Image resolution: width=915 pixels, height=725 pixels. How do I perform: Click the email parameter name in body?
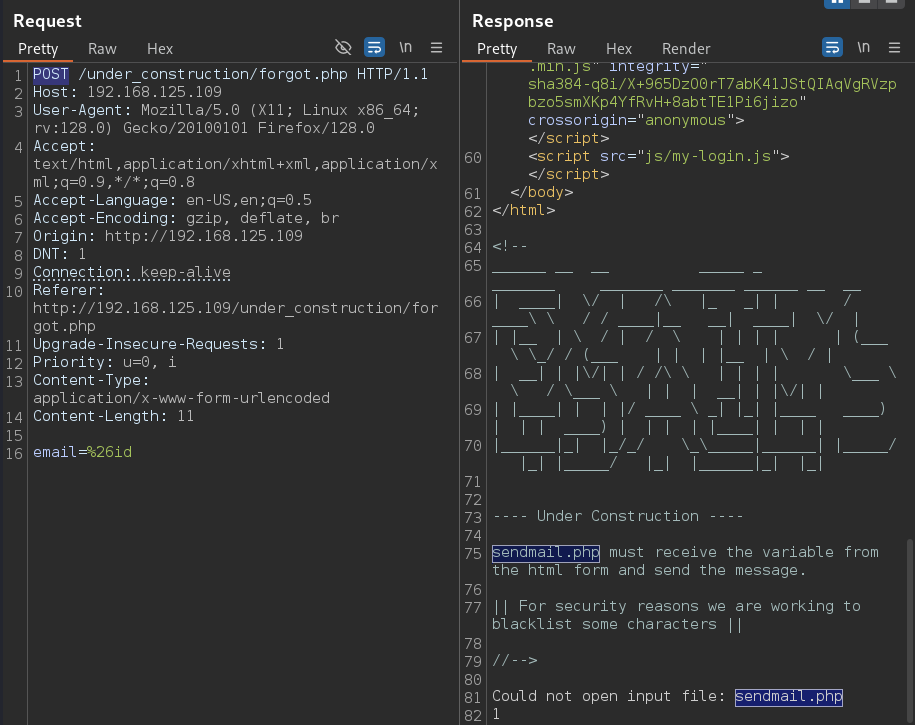[x=55, y=452]
